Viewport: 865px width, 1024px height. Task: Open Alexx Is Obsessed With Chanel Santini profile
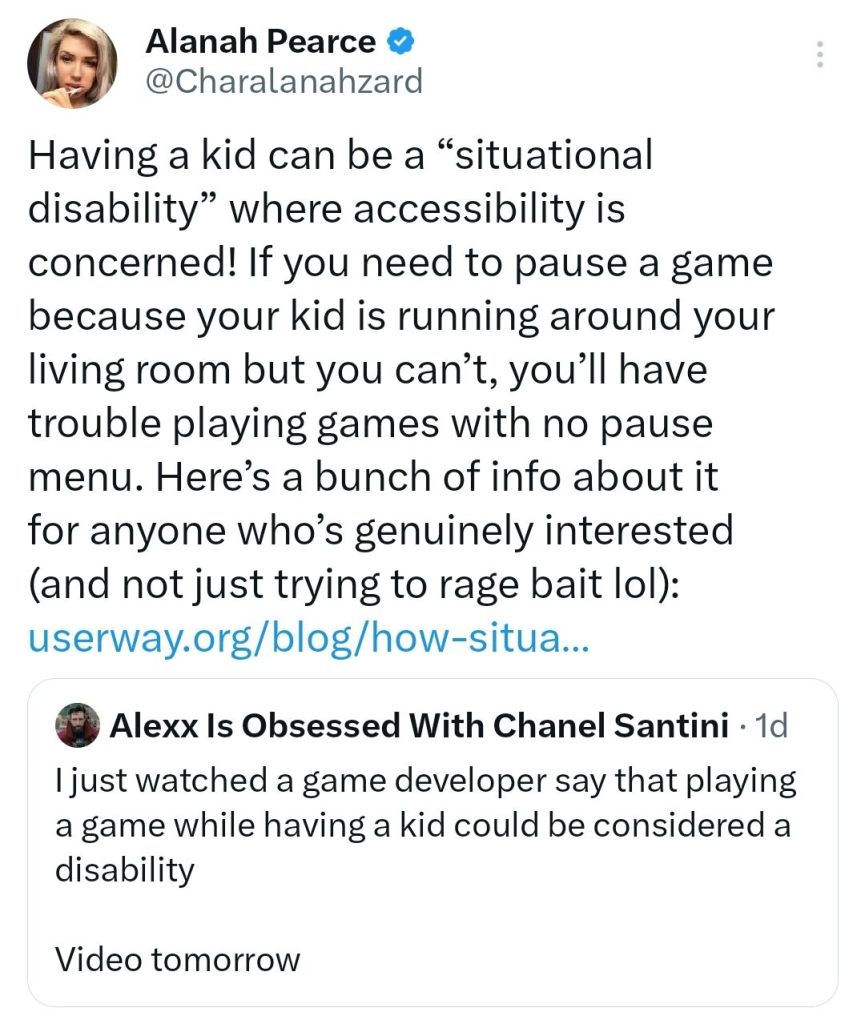418,726
